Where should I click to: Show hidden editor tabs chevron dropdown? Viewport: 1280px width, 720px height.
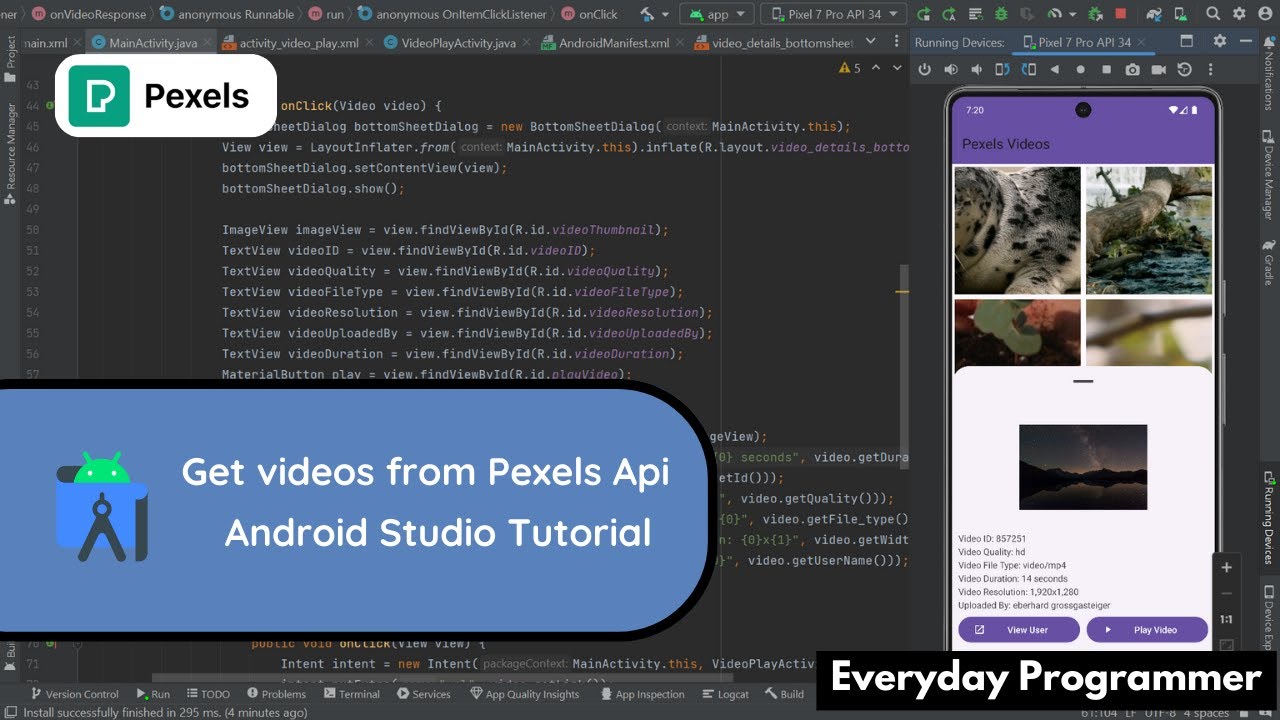870,41
